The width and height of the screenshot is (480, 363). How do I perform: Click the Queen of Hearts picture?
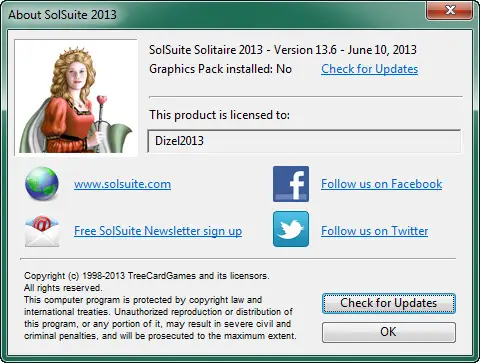pos(76,97)
